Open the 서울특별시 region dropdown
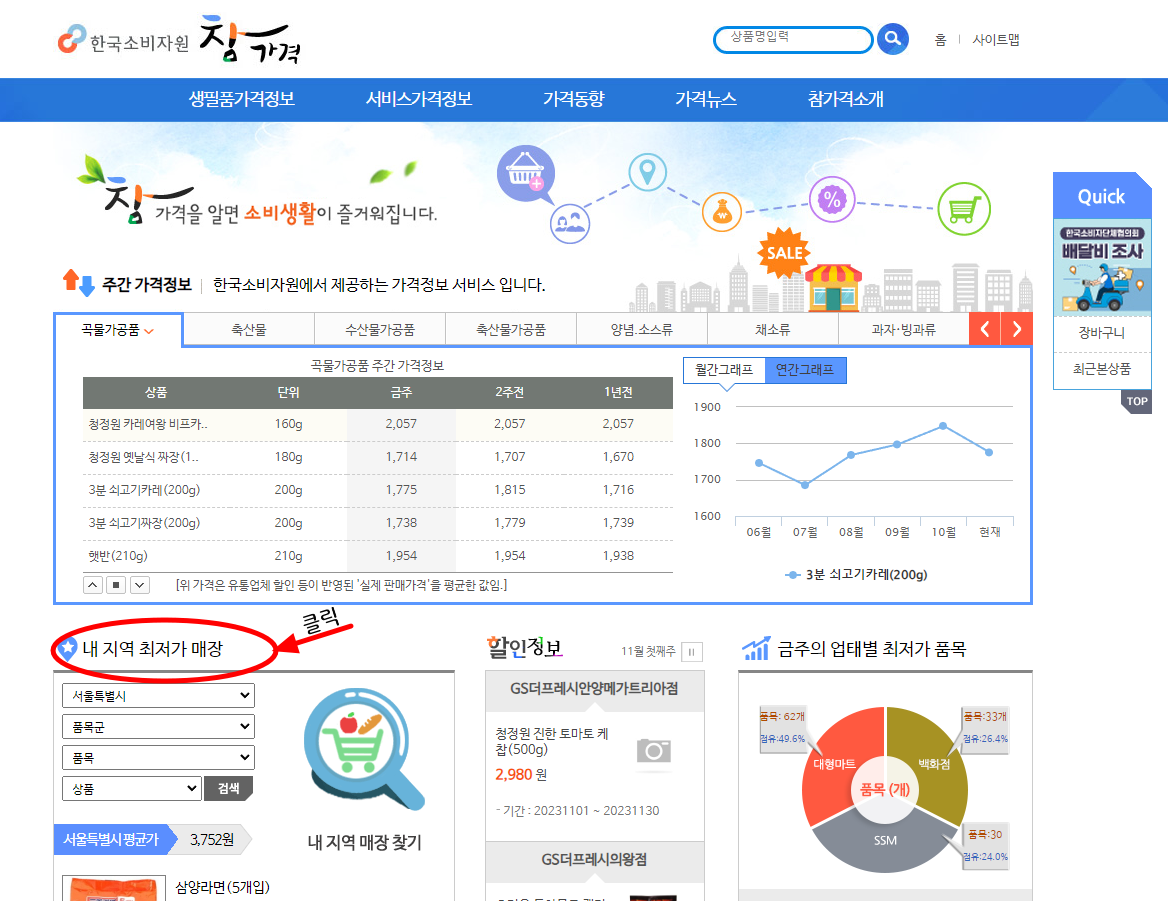The image size is (1168, 901). pyautogui.click(x=158, y=695)
